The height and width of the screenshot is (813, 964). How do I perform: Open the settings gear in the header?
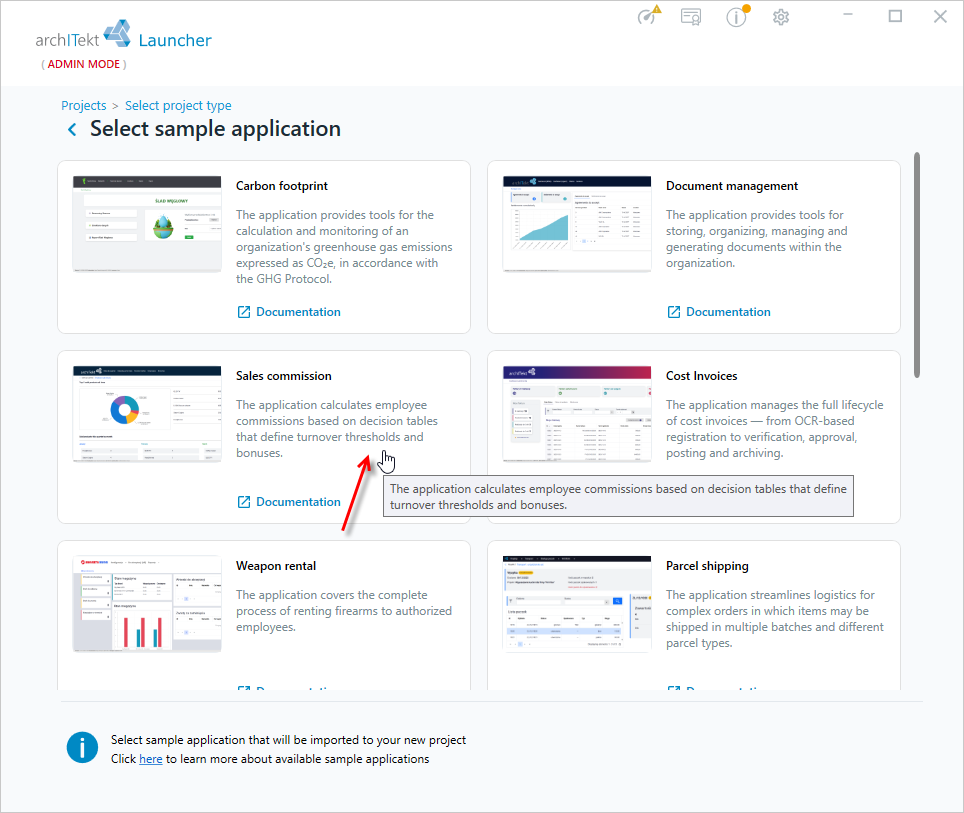click(781, 17)
